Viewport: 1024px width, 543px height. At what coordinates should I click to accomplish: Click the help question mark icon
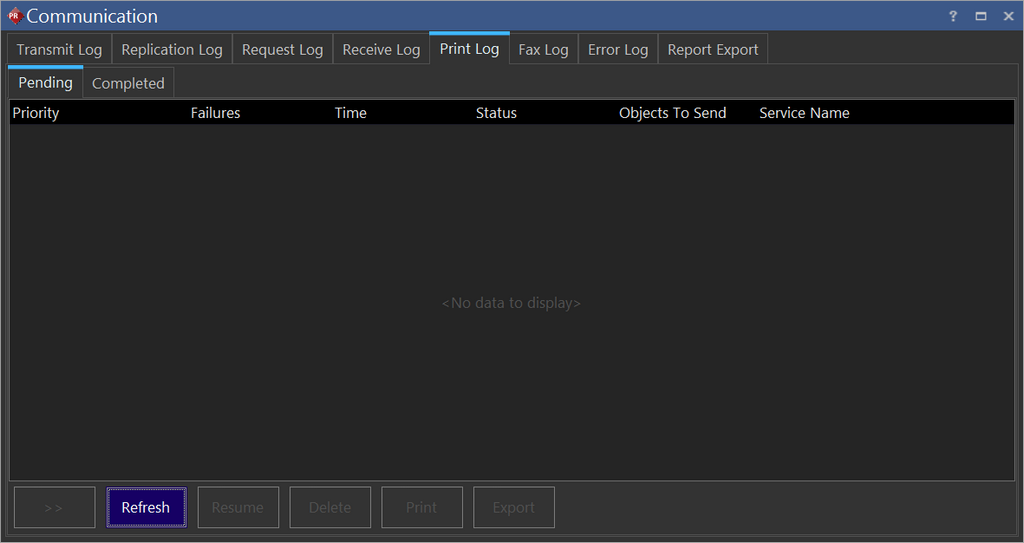click(x=953, y=16)
